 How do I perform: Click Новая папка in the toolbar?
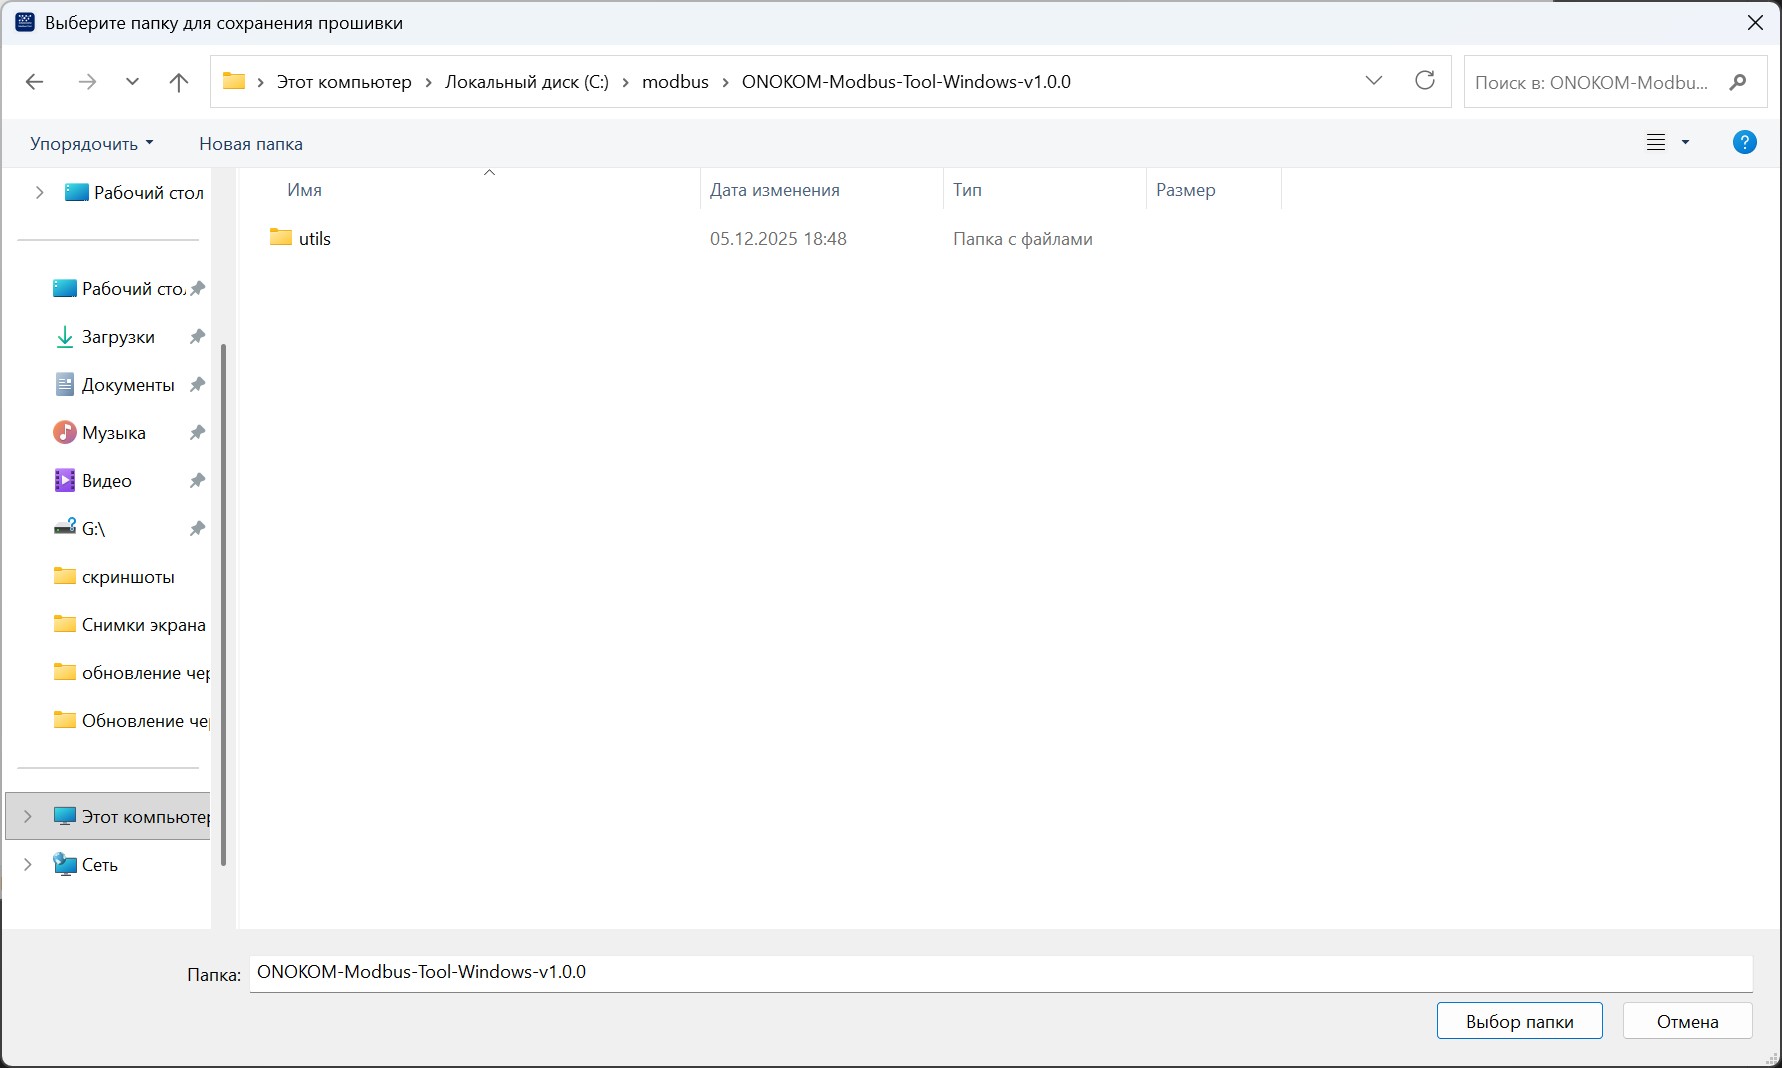(x=250, y=144)
